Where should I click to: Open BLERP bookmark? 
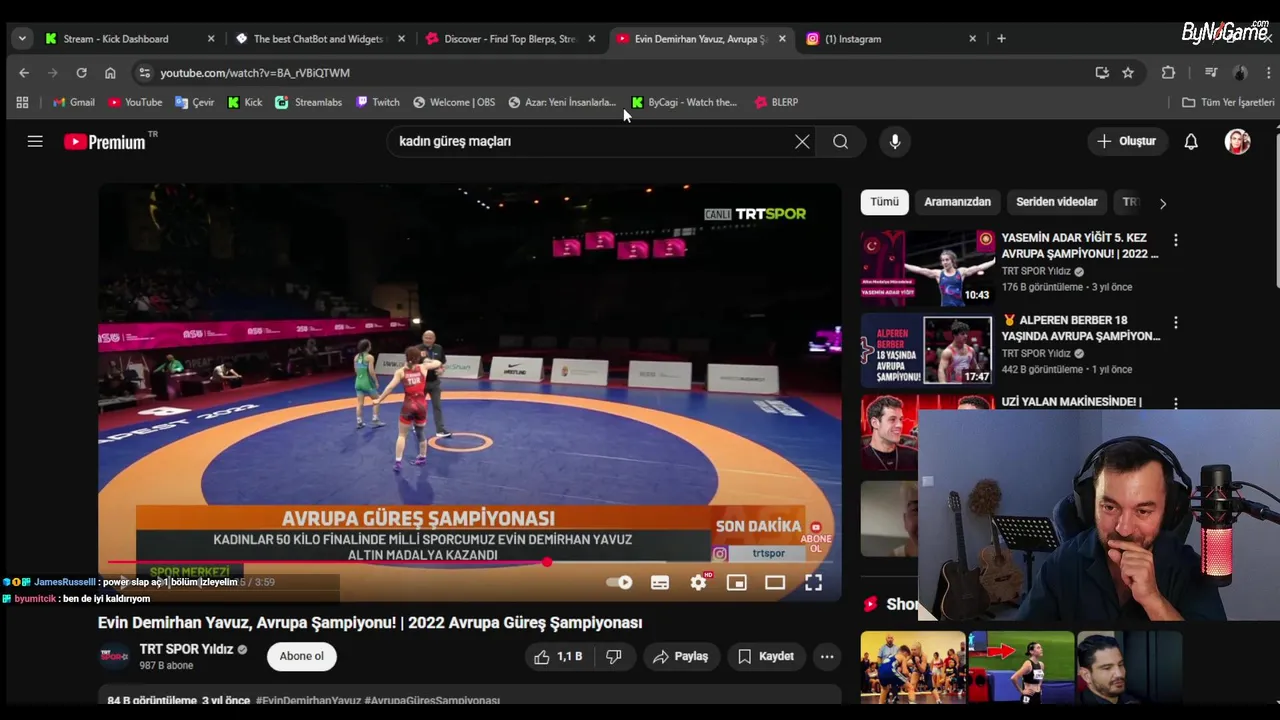(776, 102)
